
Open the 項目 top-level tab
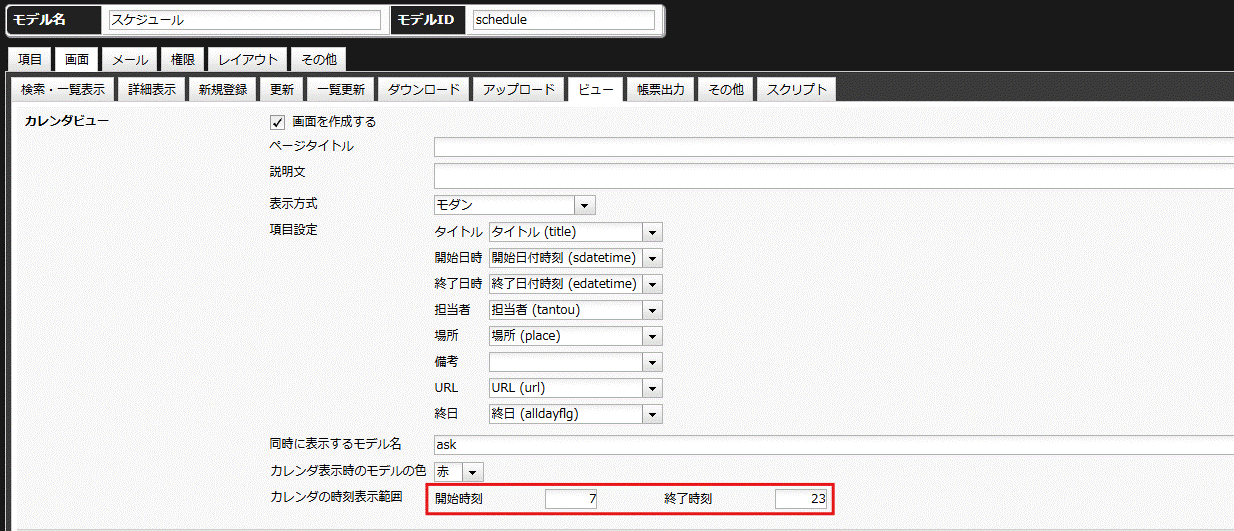coord(30,60)
